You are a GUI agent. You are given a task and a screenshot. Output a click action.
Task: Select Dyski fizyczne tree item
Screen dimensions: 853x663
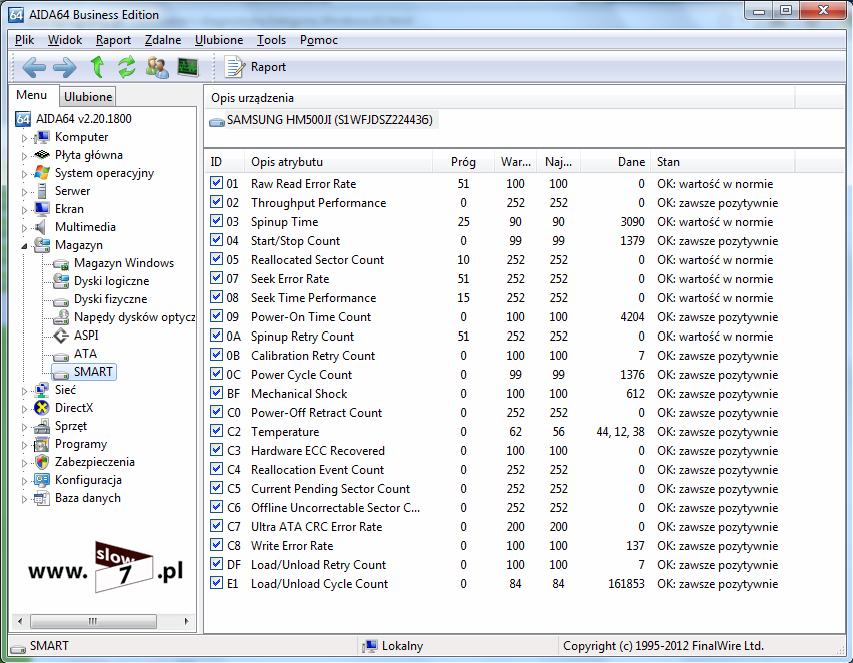[x=110, y=299]
